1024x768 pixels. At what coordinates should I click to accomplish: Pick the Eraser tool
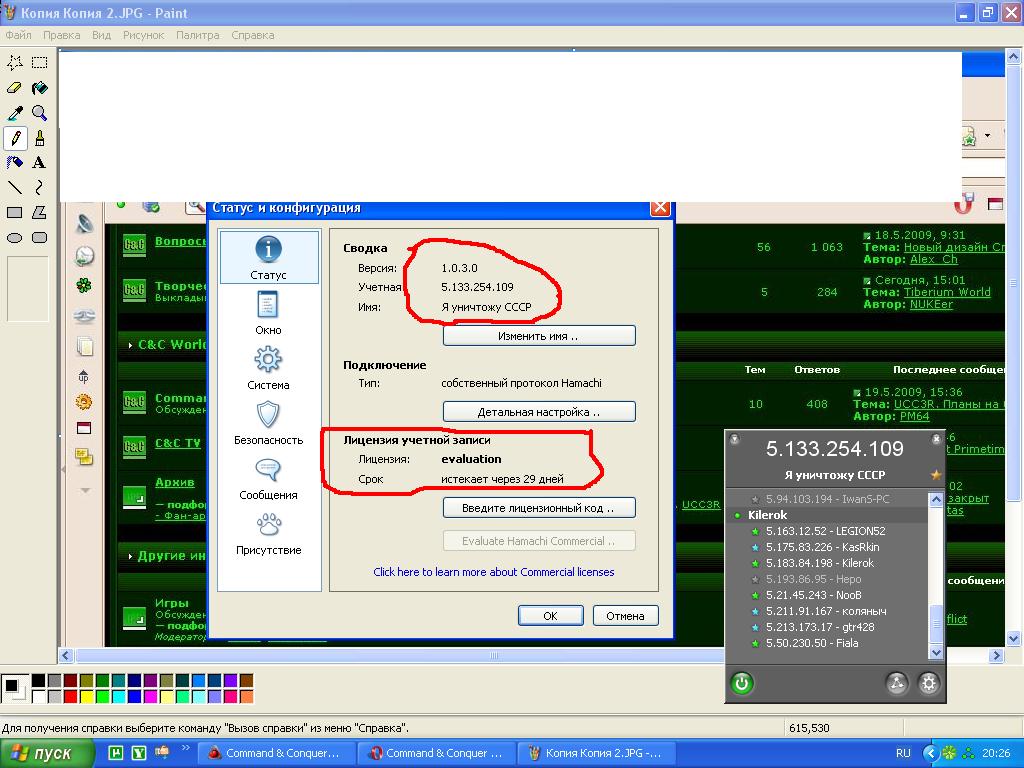coord(15,88)
